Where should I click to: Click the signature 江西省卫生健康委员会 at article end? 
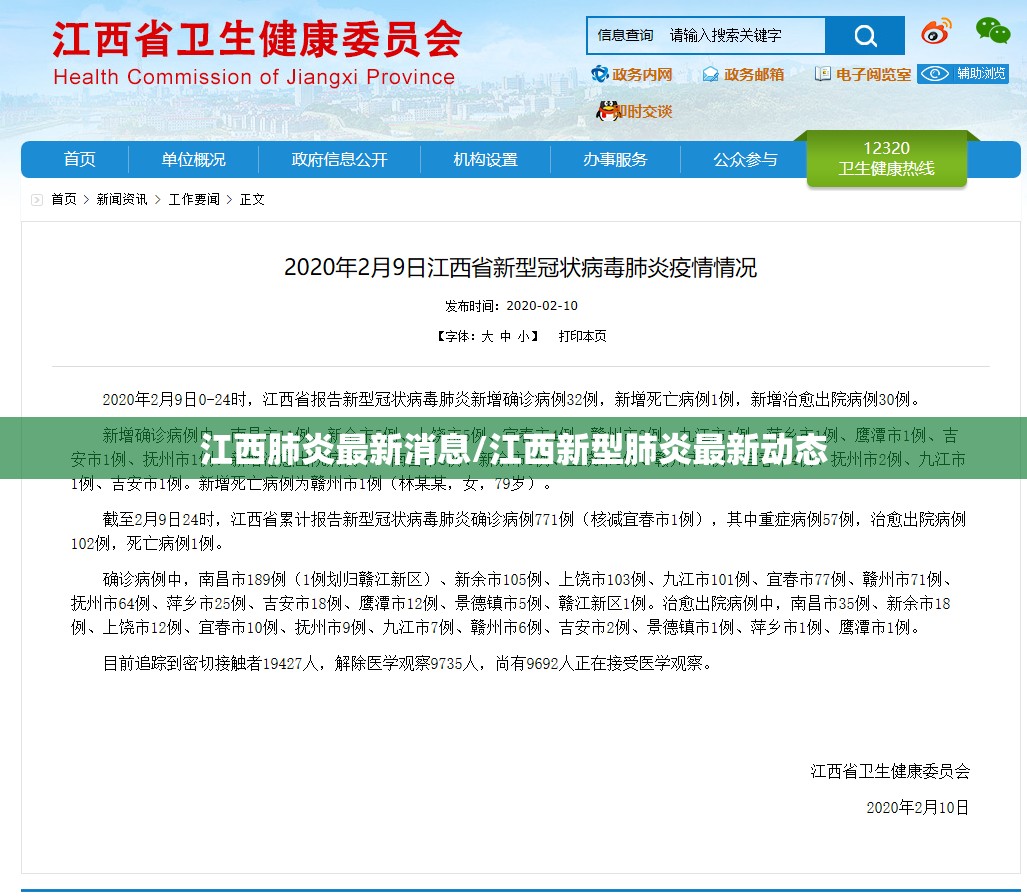(x=889, y=772)
